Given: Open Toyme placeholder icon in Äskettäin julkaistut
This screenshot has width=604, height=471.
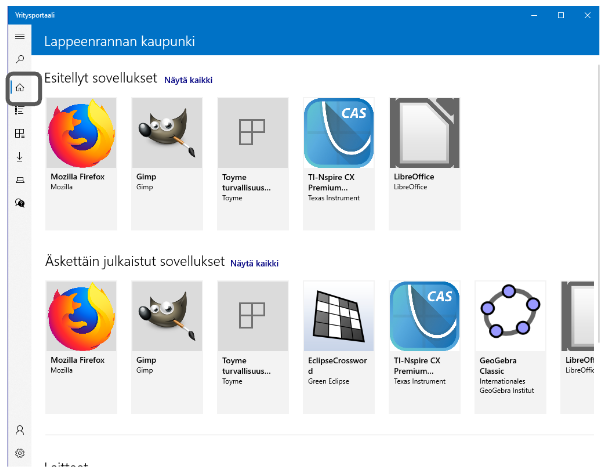Looking at the screenshot, I should 253,316.
